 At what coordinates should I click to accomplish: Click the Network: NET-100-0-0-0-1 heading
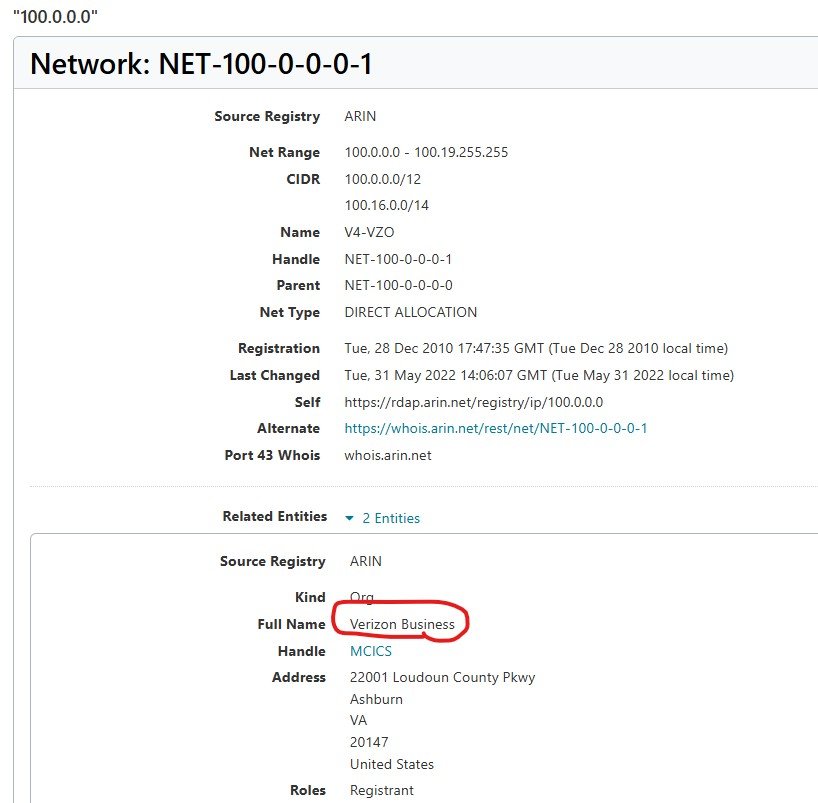tap(201, 64)
